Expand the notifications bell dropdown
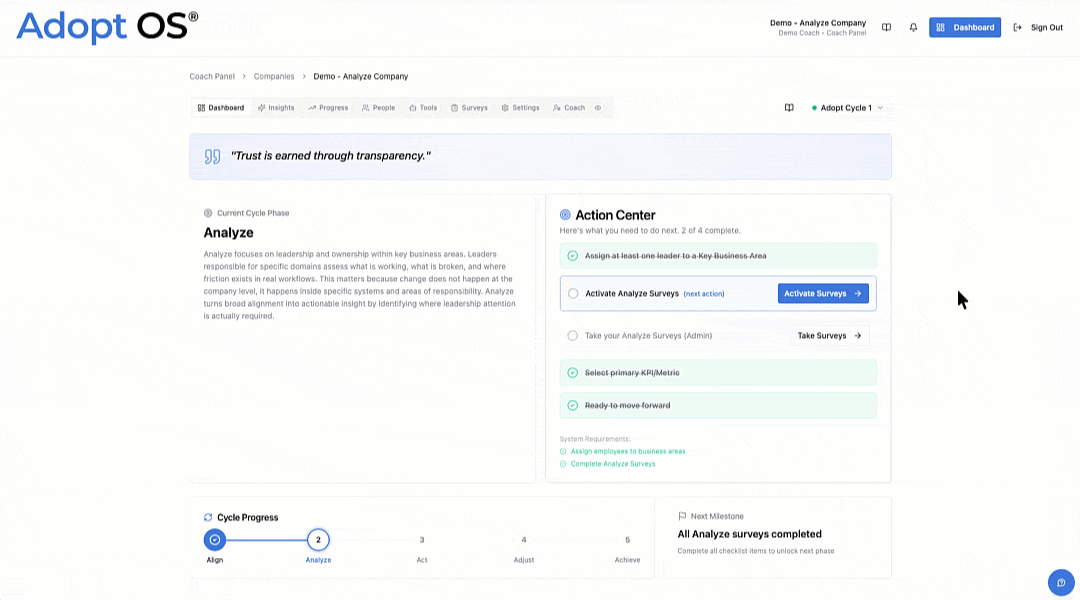 tap(913, 27)
